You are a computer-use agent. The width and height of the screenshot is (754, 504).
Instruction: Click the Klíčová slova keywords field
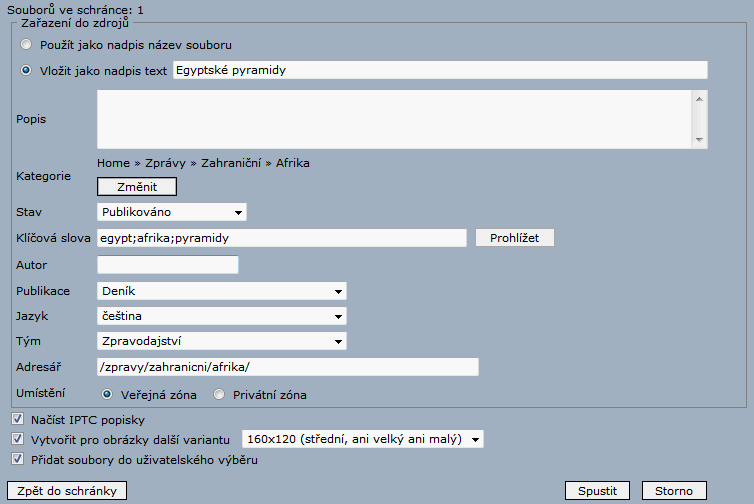[282, 238]
